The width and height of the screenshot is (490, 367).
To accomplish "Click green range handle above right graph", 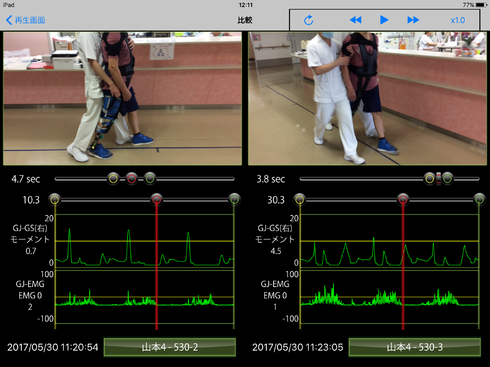I will click(479, 199).
